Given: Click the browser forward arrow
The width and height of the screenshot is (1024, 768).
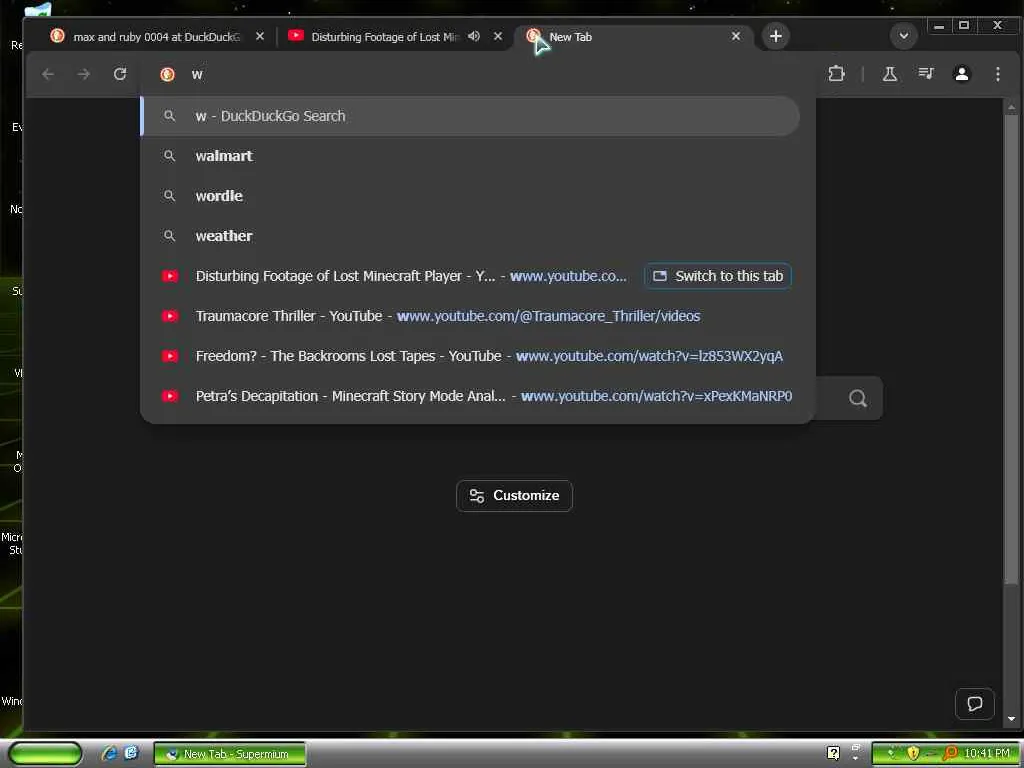Looking at the screenshot, I should click(x=84, y=74).
